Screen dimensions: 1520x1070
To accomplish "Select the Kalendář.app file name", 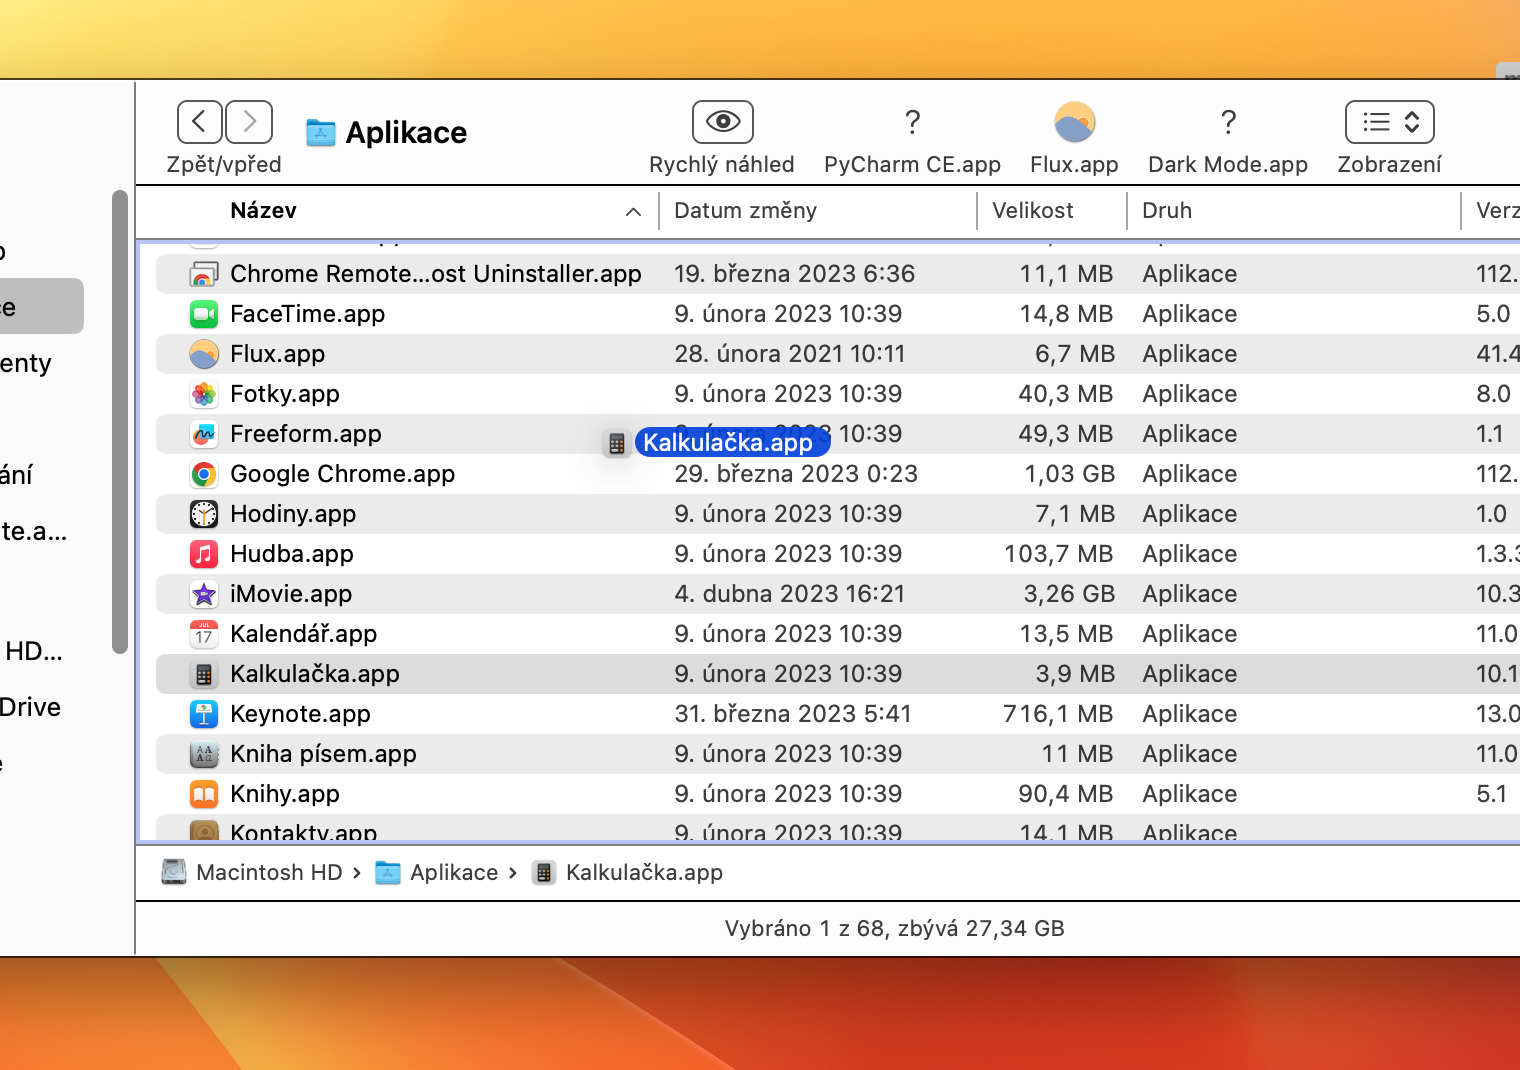I will pos(303,634).
